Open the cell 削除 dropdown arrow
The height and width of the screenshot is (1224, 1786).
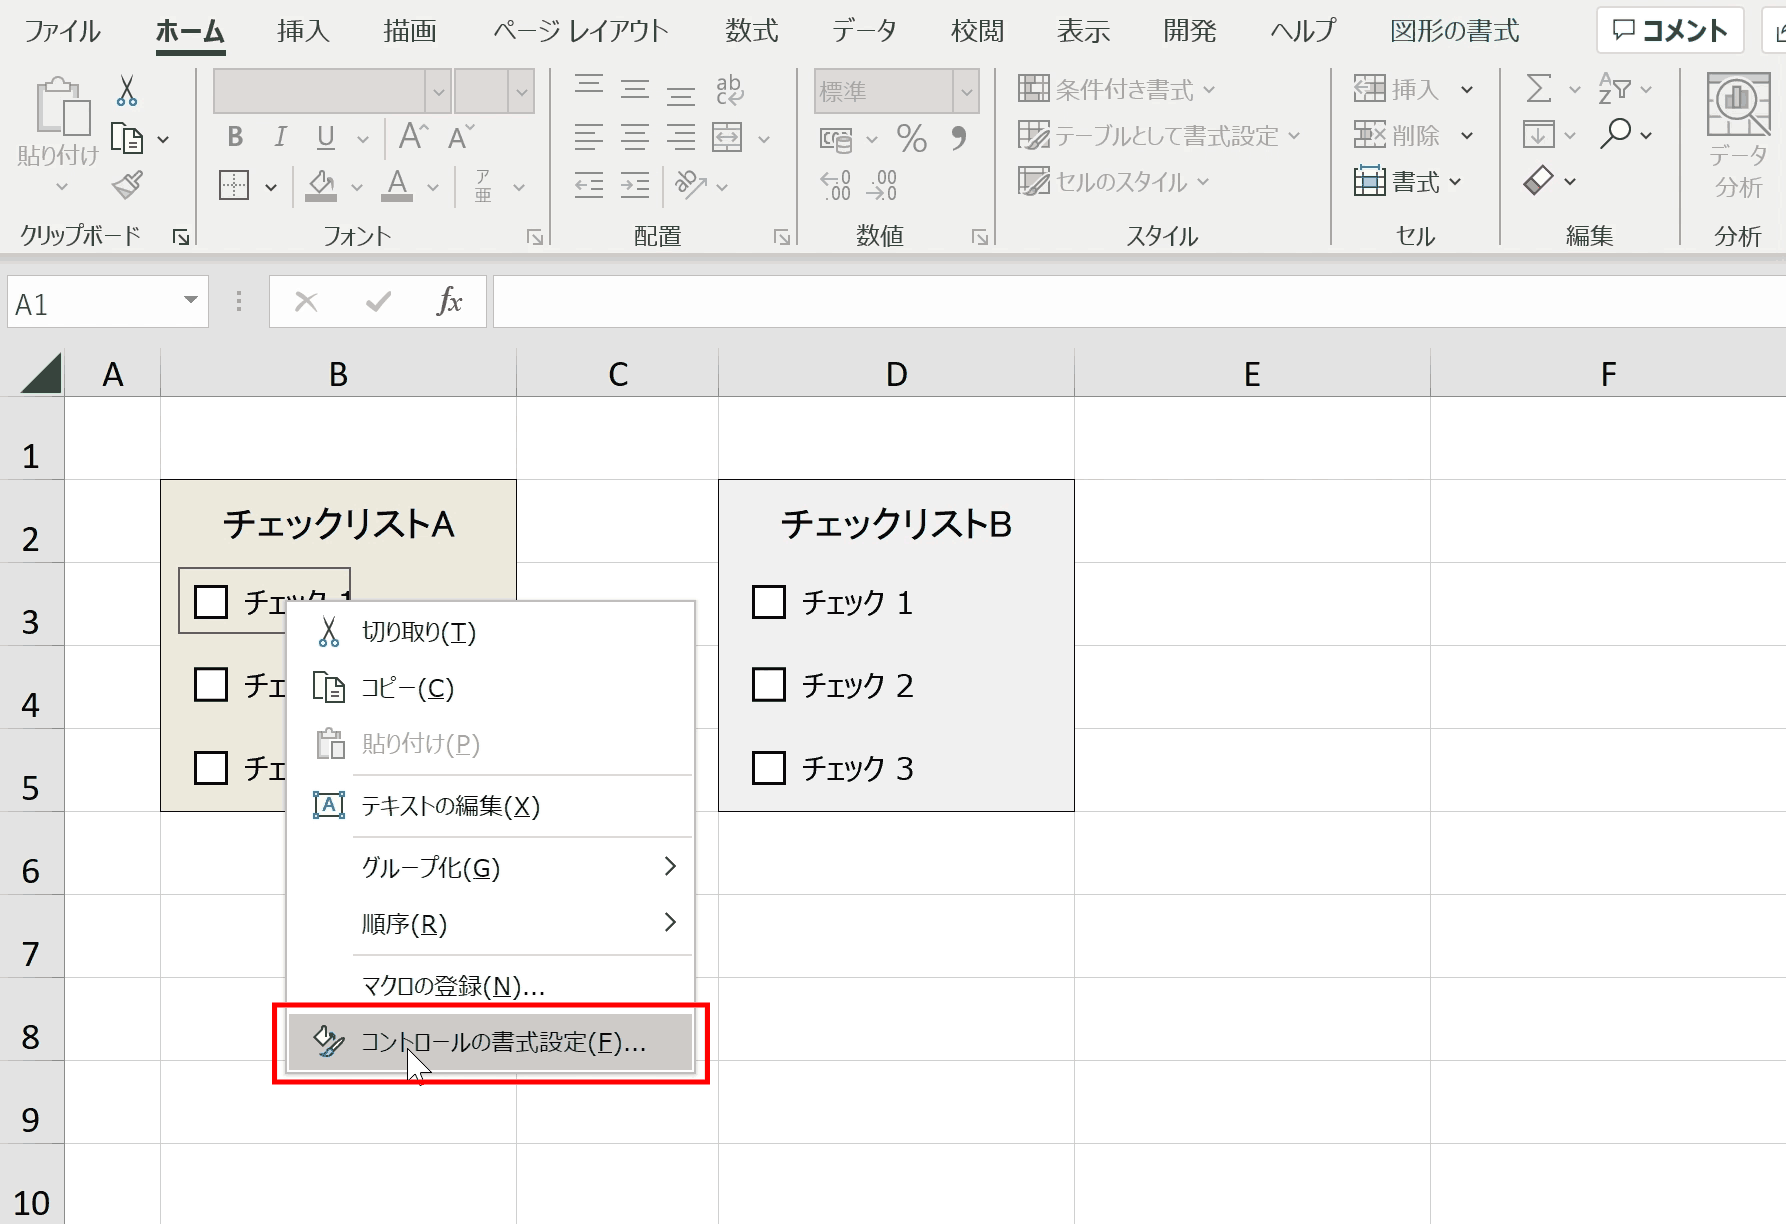[x=1467, y=135]
